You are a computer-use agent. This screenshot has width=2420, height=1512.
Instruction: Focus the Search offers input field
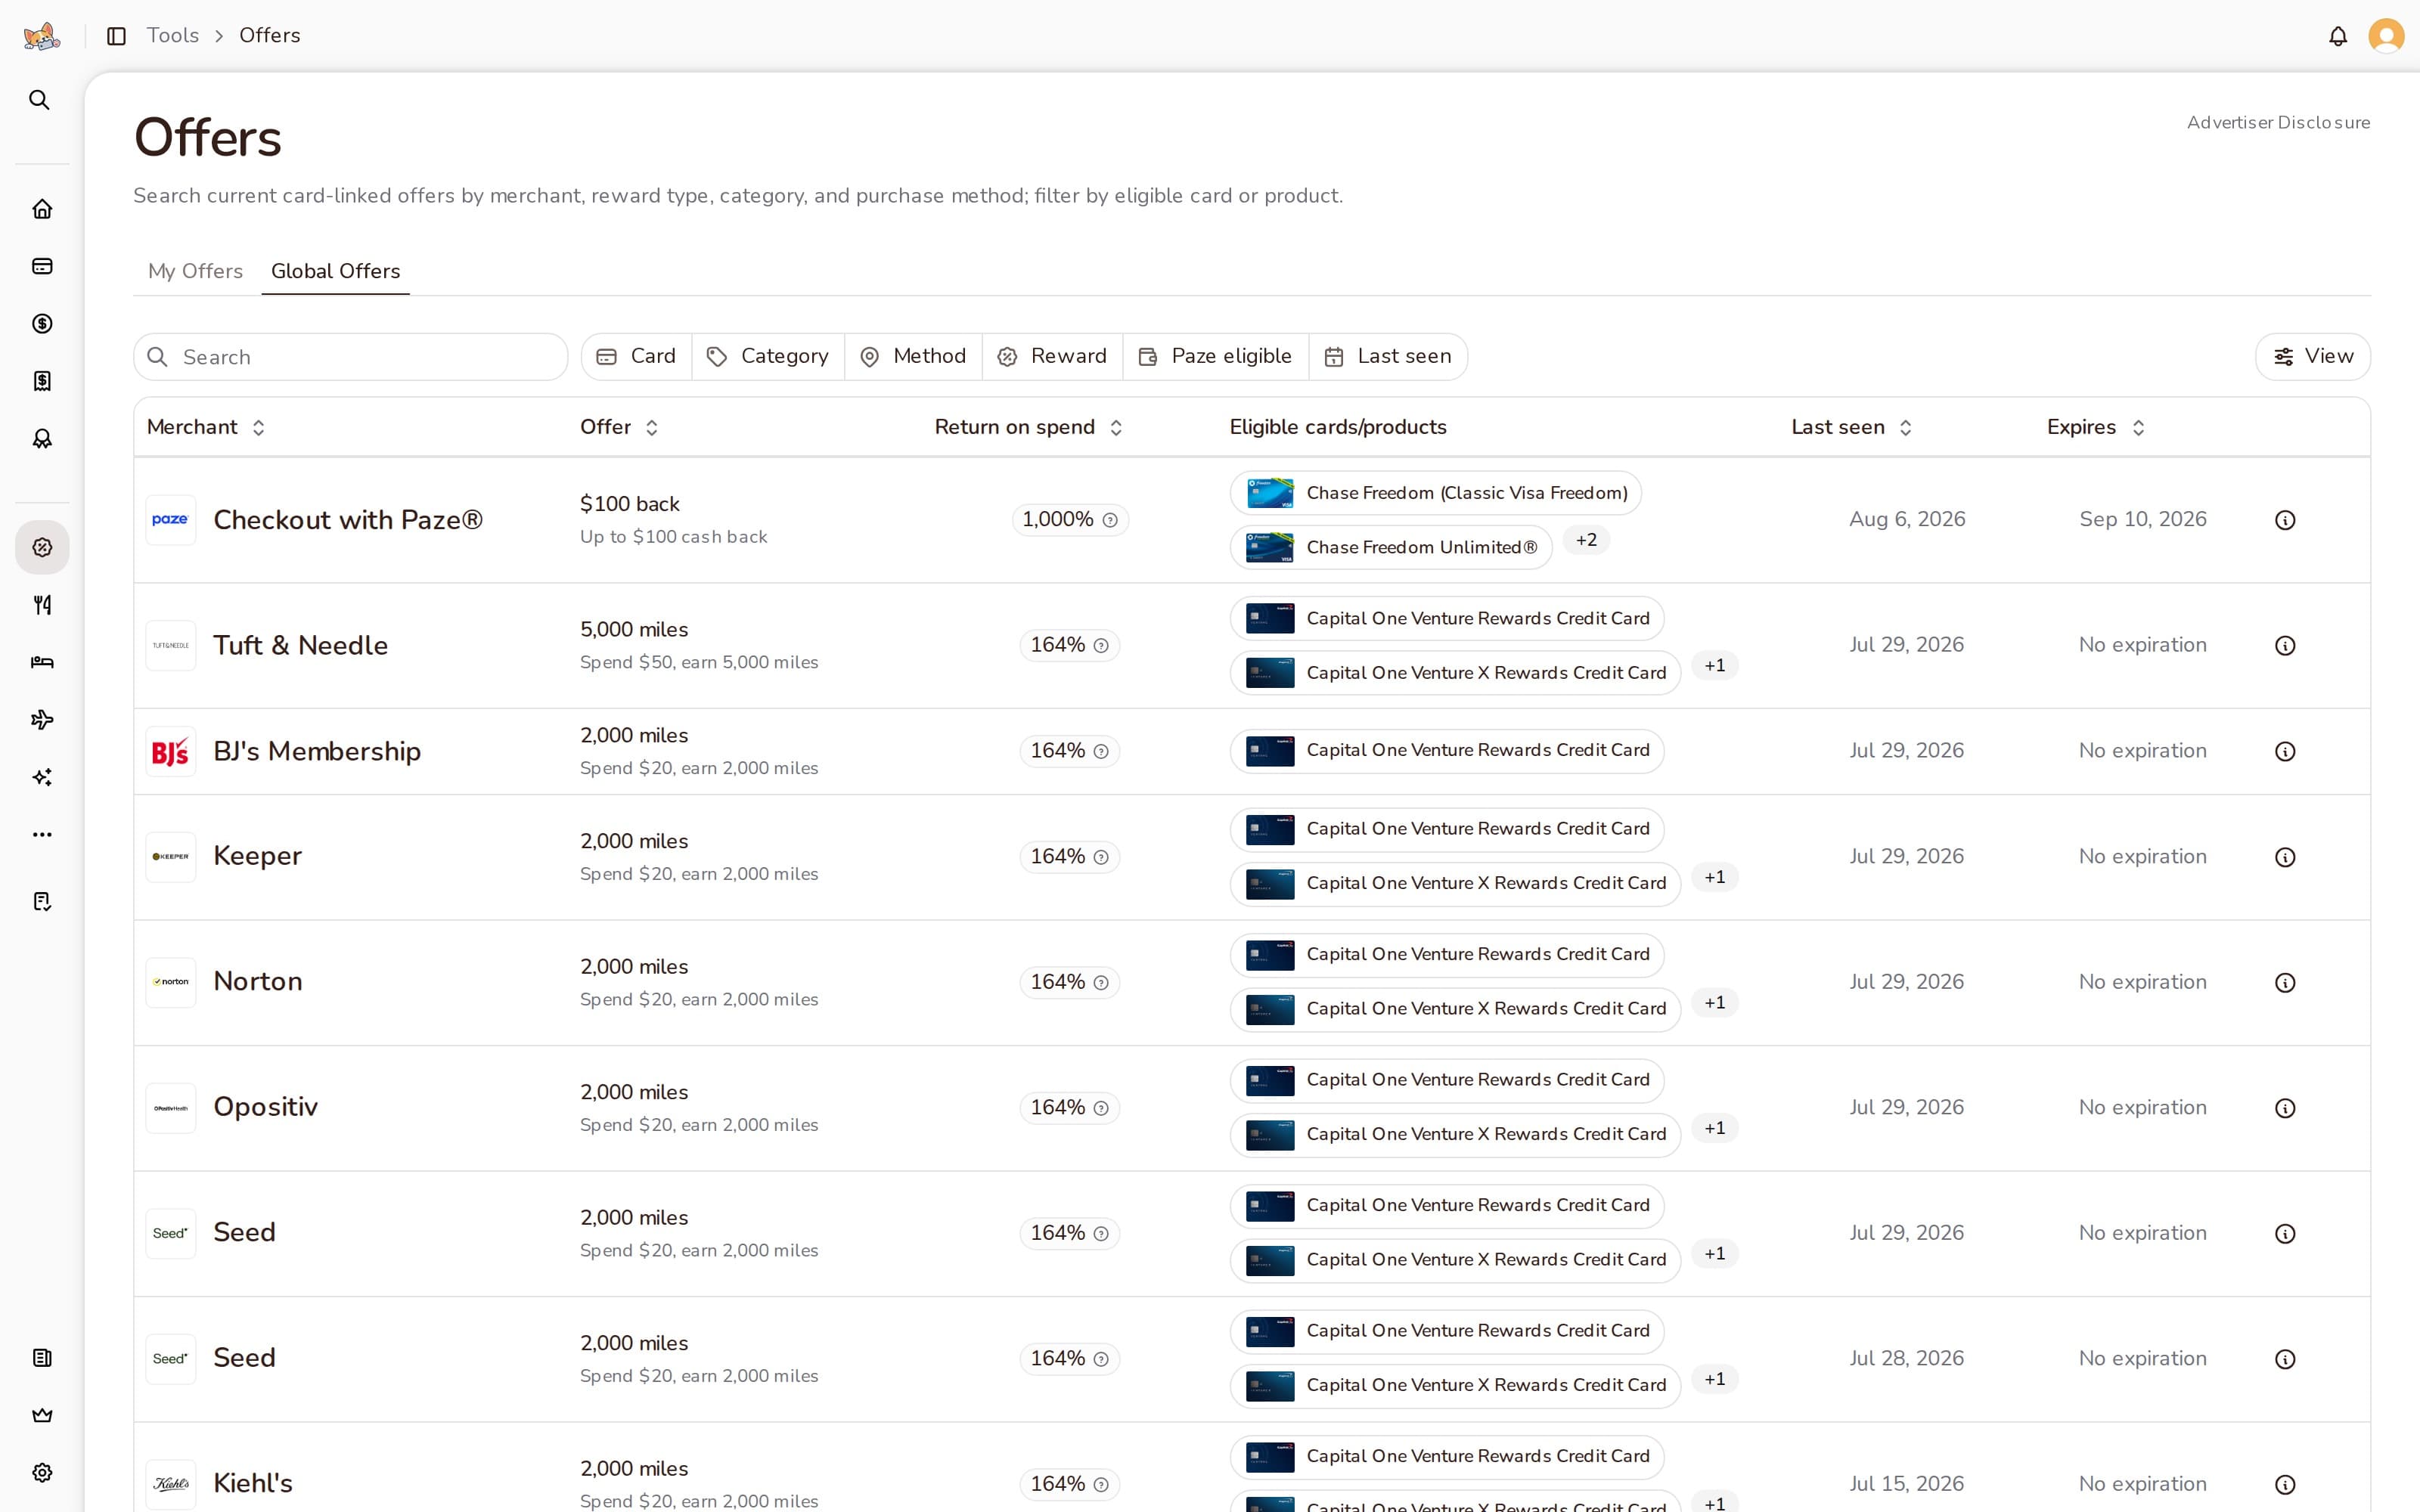click(351, 357)
